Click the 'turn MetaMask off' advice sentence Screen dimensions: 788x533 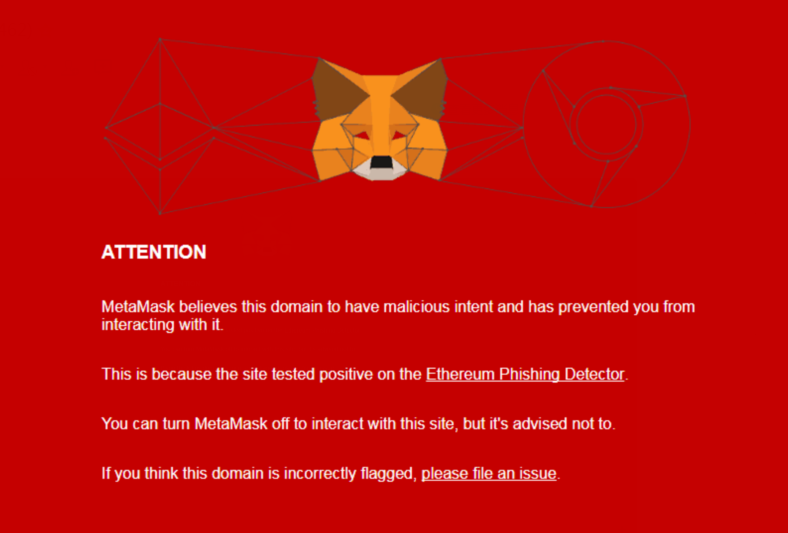click(358, 423)
